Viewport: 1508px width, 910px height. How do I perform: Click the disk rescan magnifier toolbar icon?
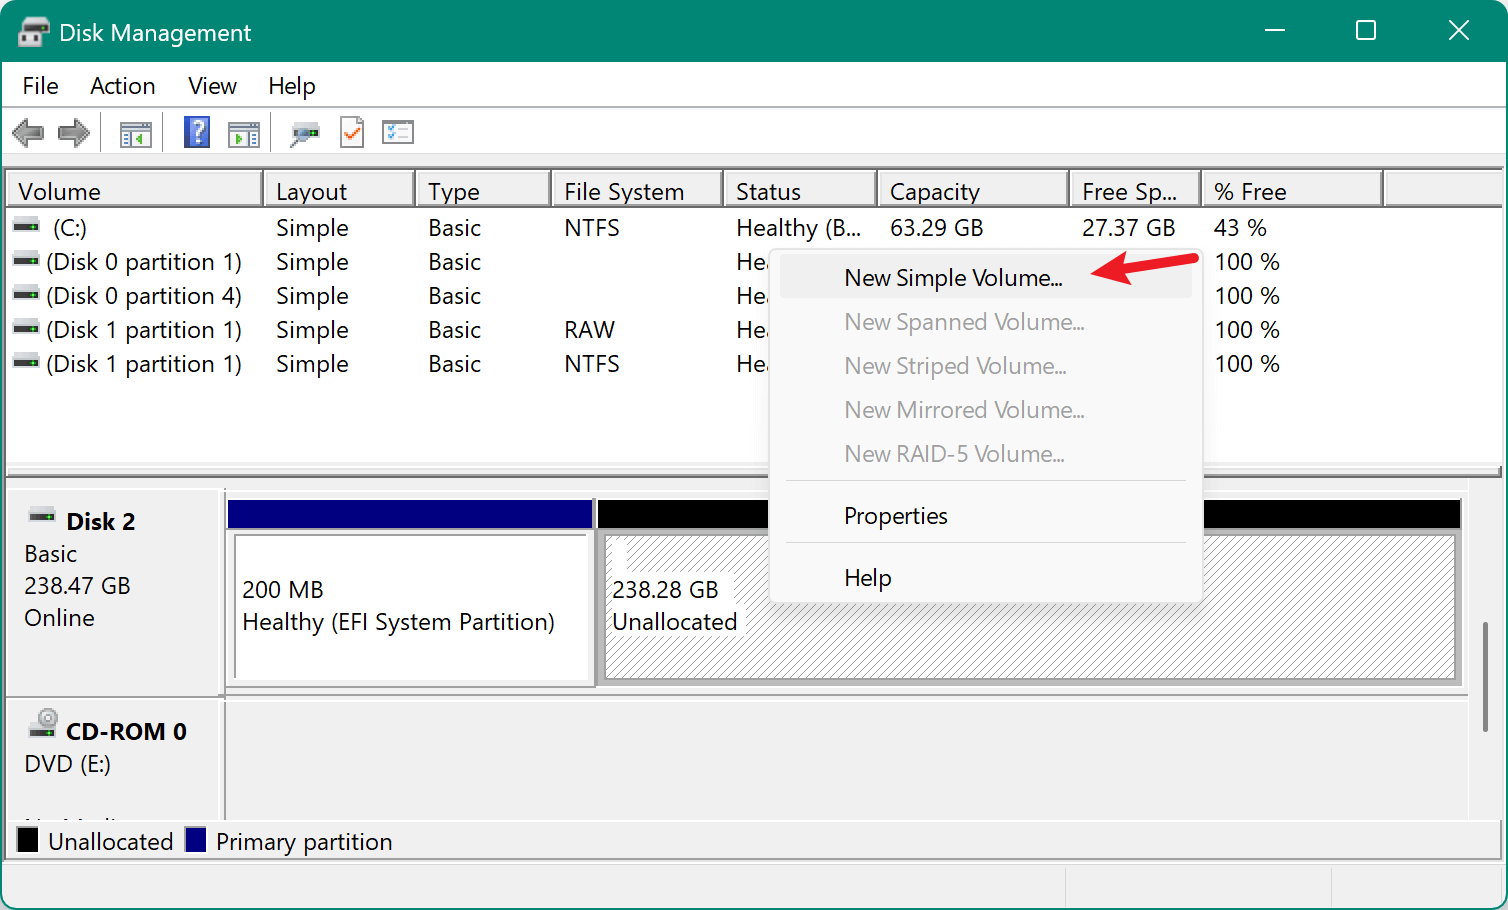click(305, 131)
